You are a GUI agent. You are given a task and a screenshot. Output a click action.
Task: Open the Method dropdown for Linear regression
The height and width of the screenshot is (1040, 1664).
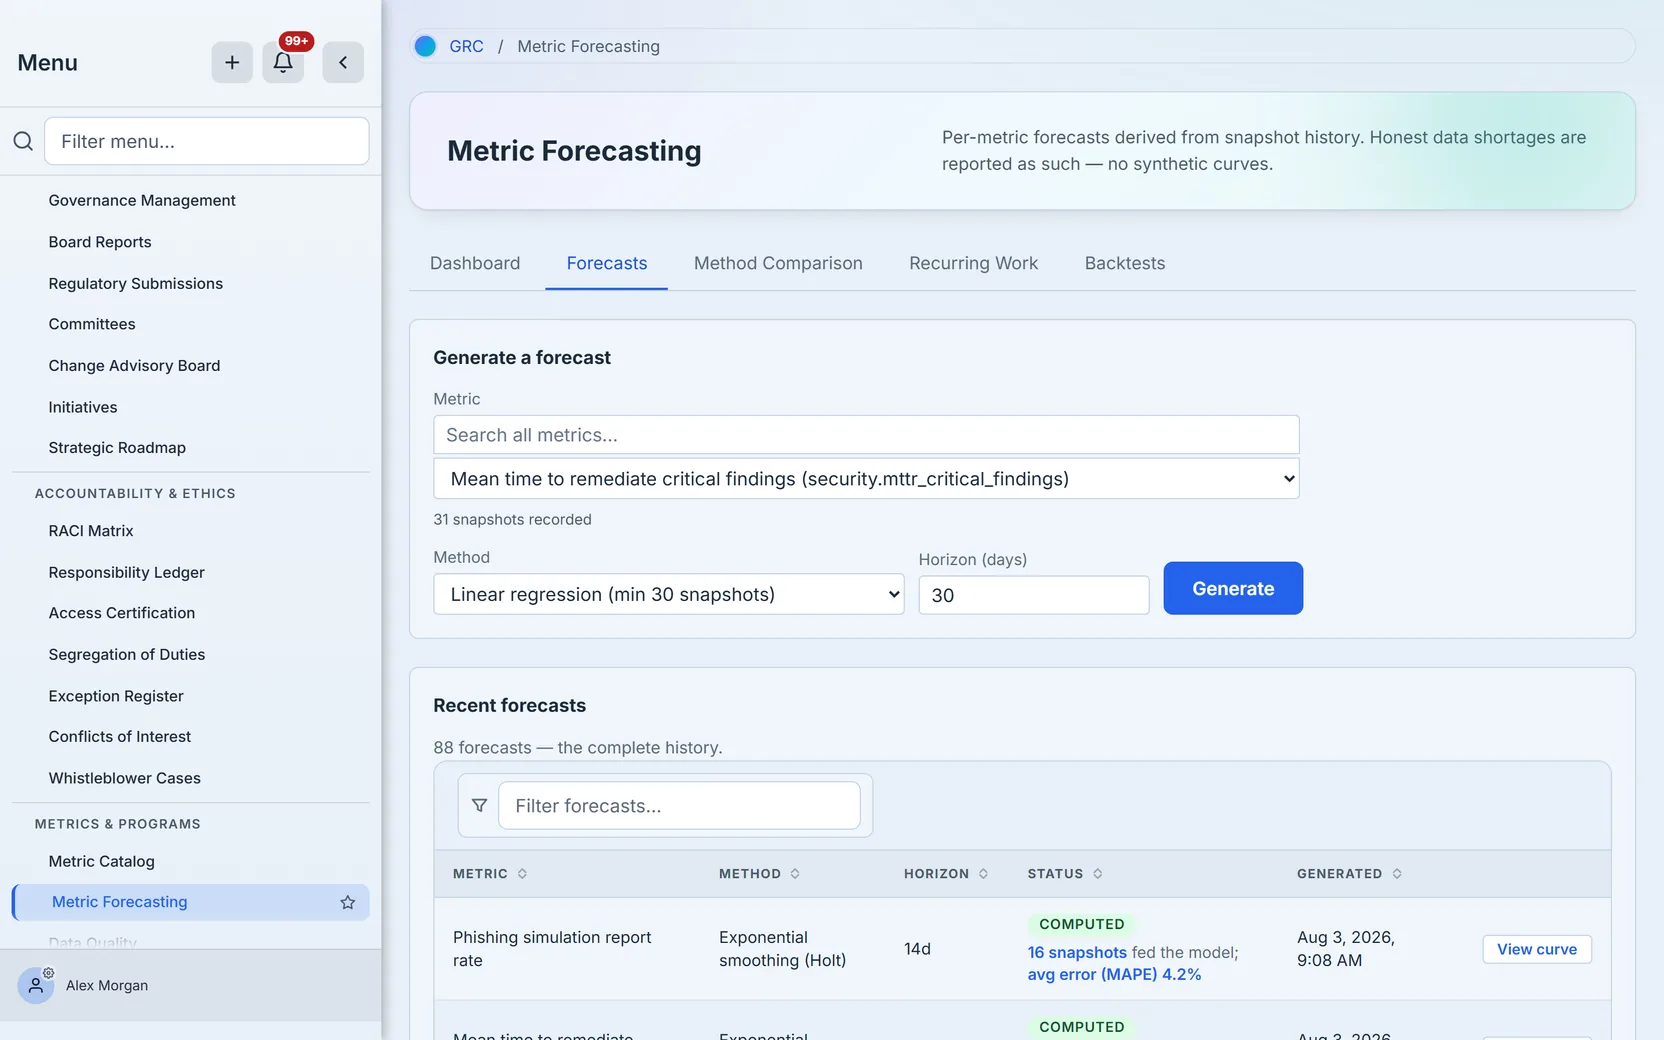(x=669, y=594)
